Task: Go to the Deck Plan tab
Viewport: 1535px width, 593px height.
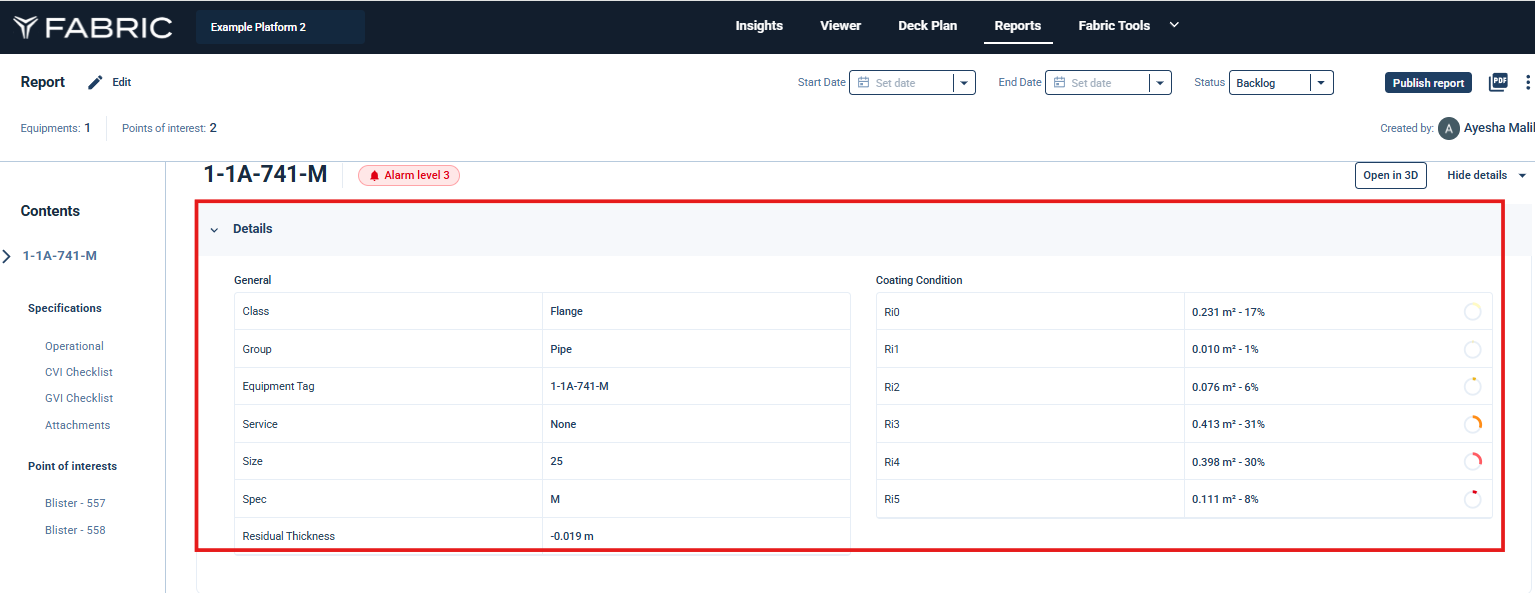Action: click(927, 26)
